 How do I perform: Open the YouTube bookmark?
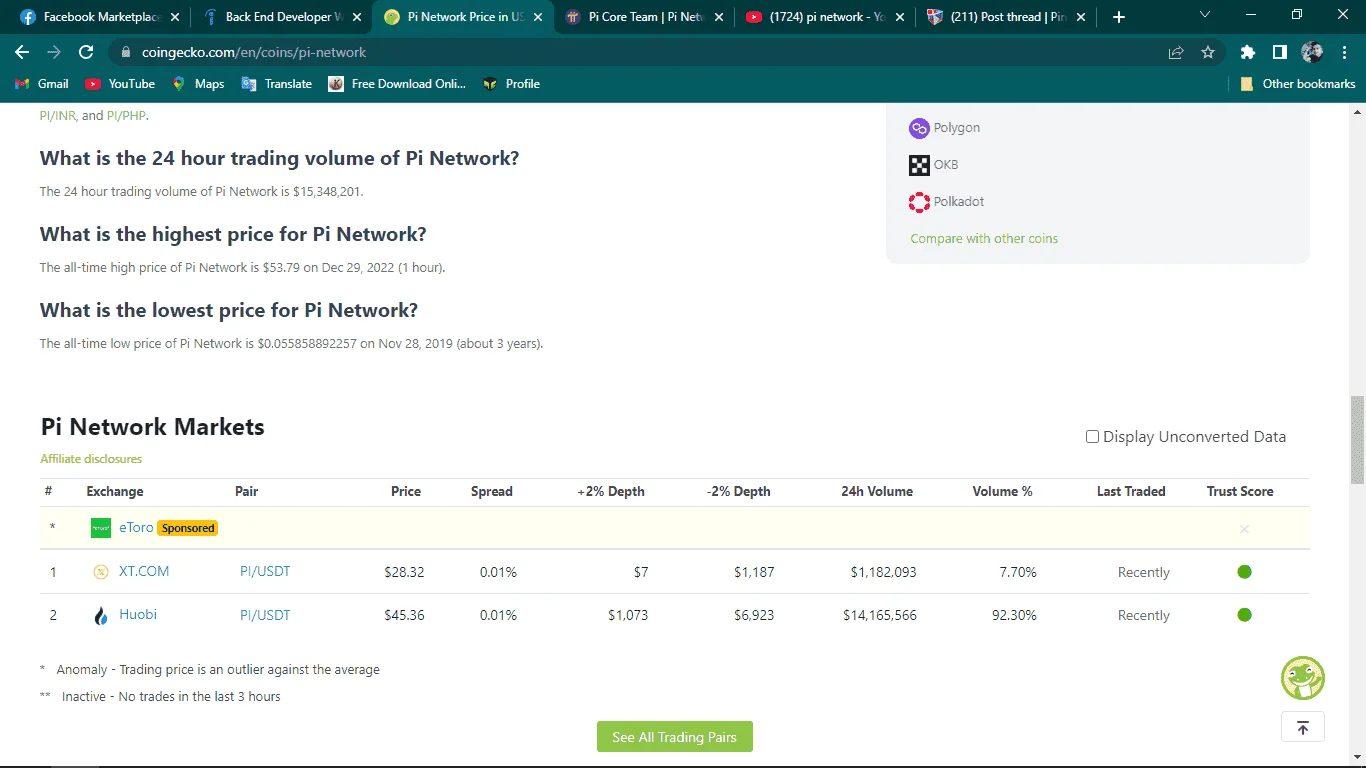pos(120,84)
